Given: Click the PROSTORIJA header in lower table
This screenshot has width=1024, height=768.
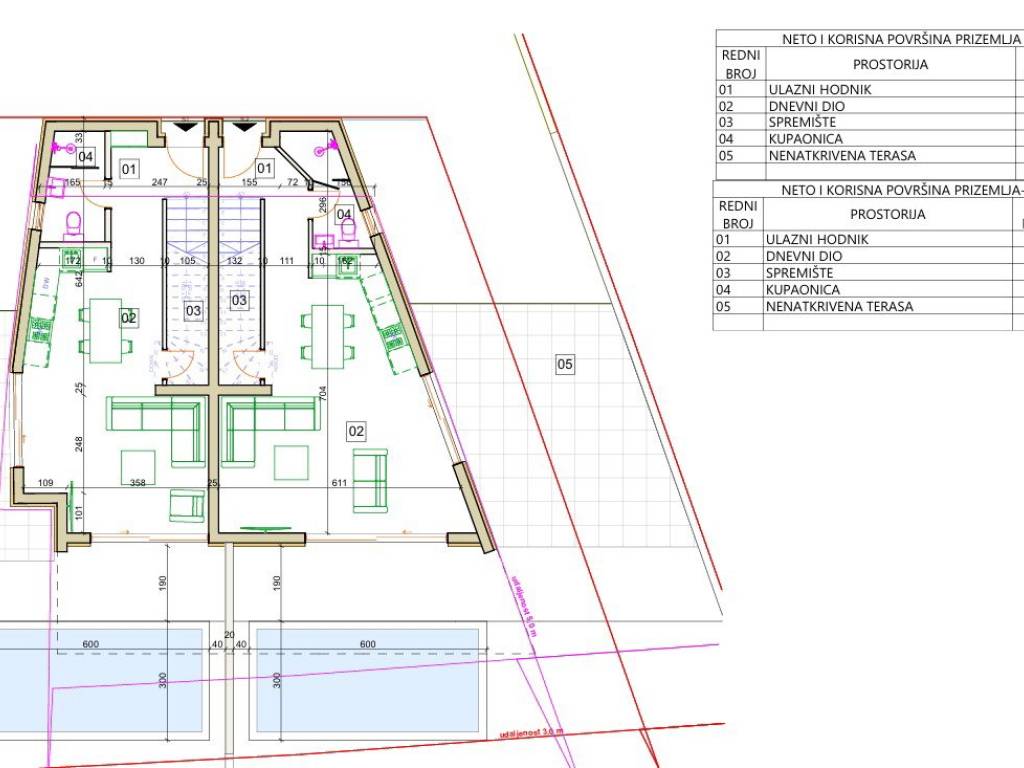Looking at the screenshot, I should click(x=888, y=214).
